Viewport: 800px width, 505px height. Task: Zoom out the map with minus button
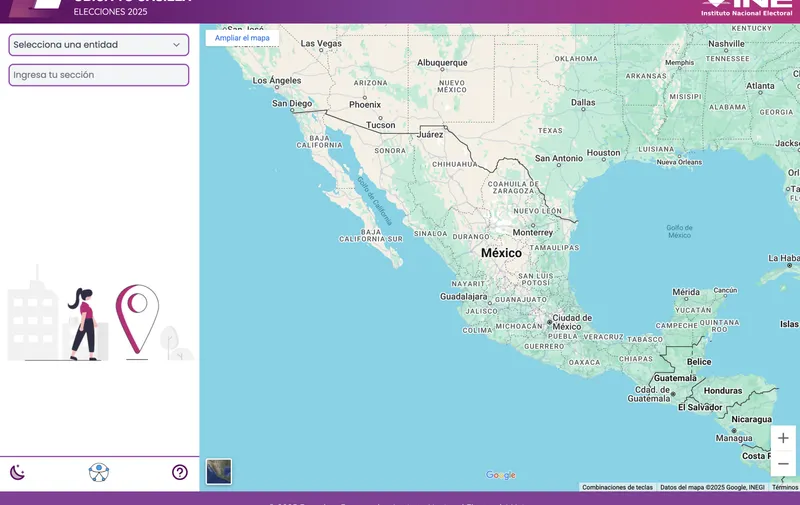click(x=783, y=464)
